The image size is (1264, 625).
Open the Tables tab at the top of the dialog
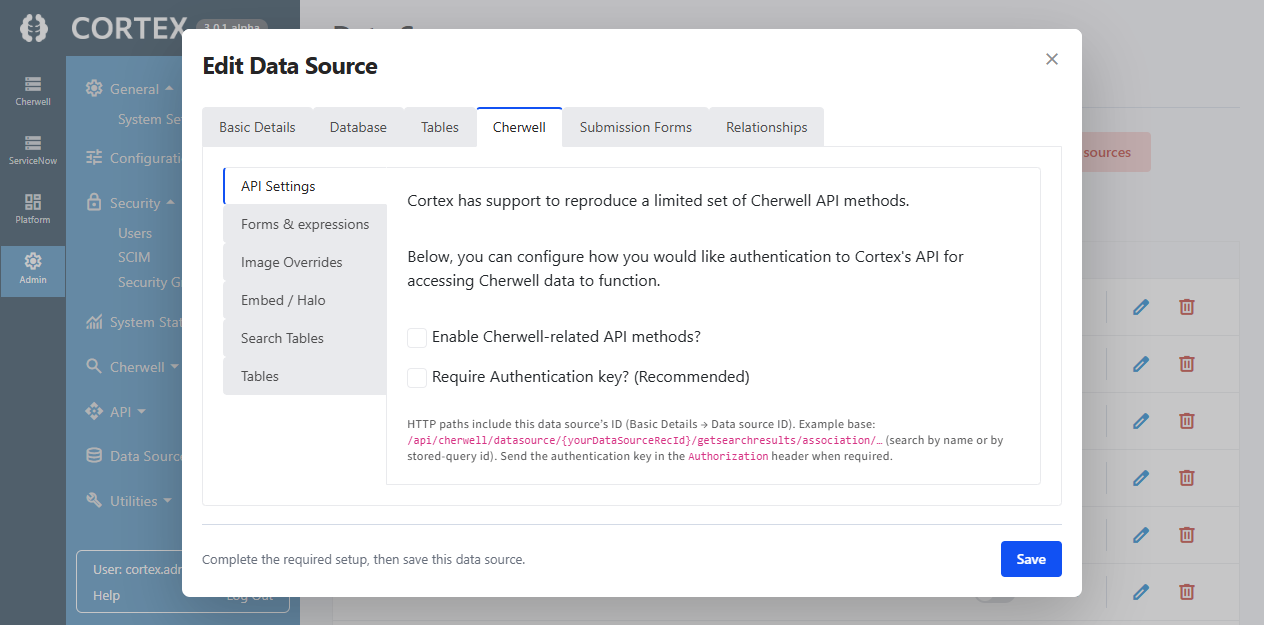coord(440,127)
